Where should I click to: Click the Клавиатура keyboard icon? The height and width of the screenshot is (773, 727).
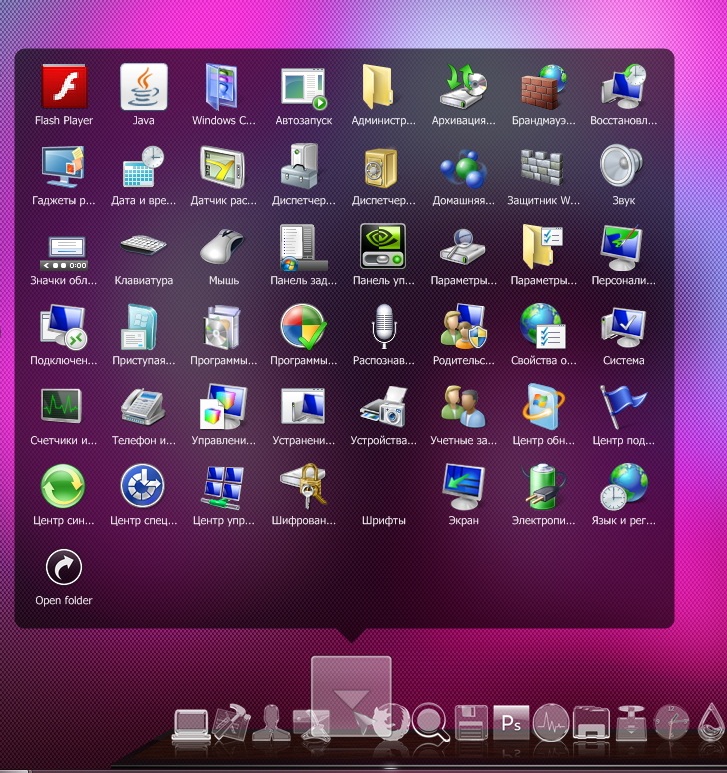[143, 248]
